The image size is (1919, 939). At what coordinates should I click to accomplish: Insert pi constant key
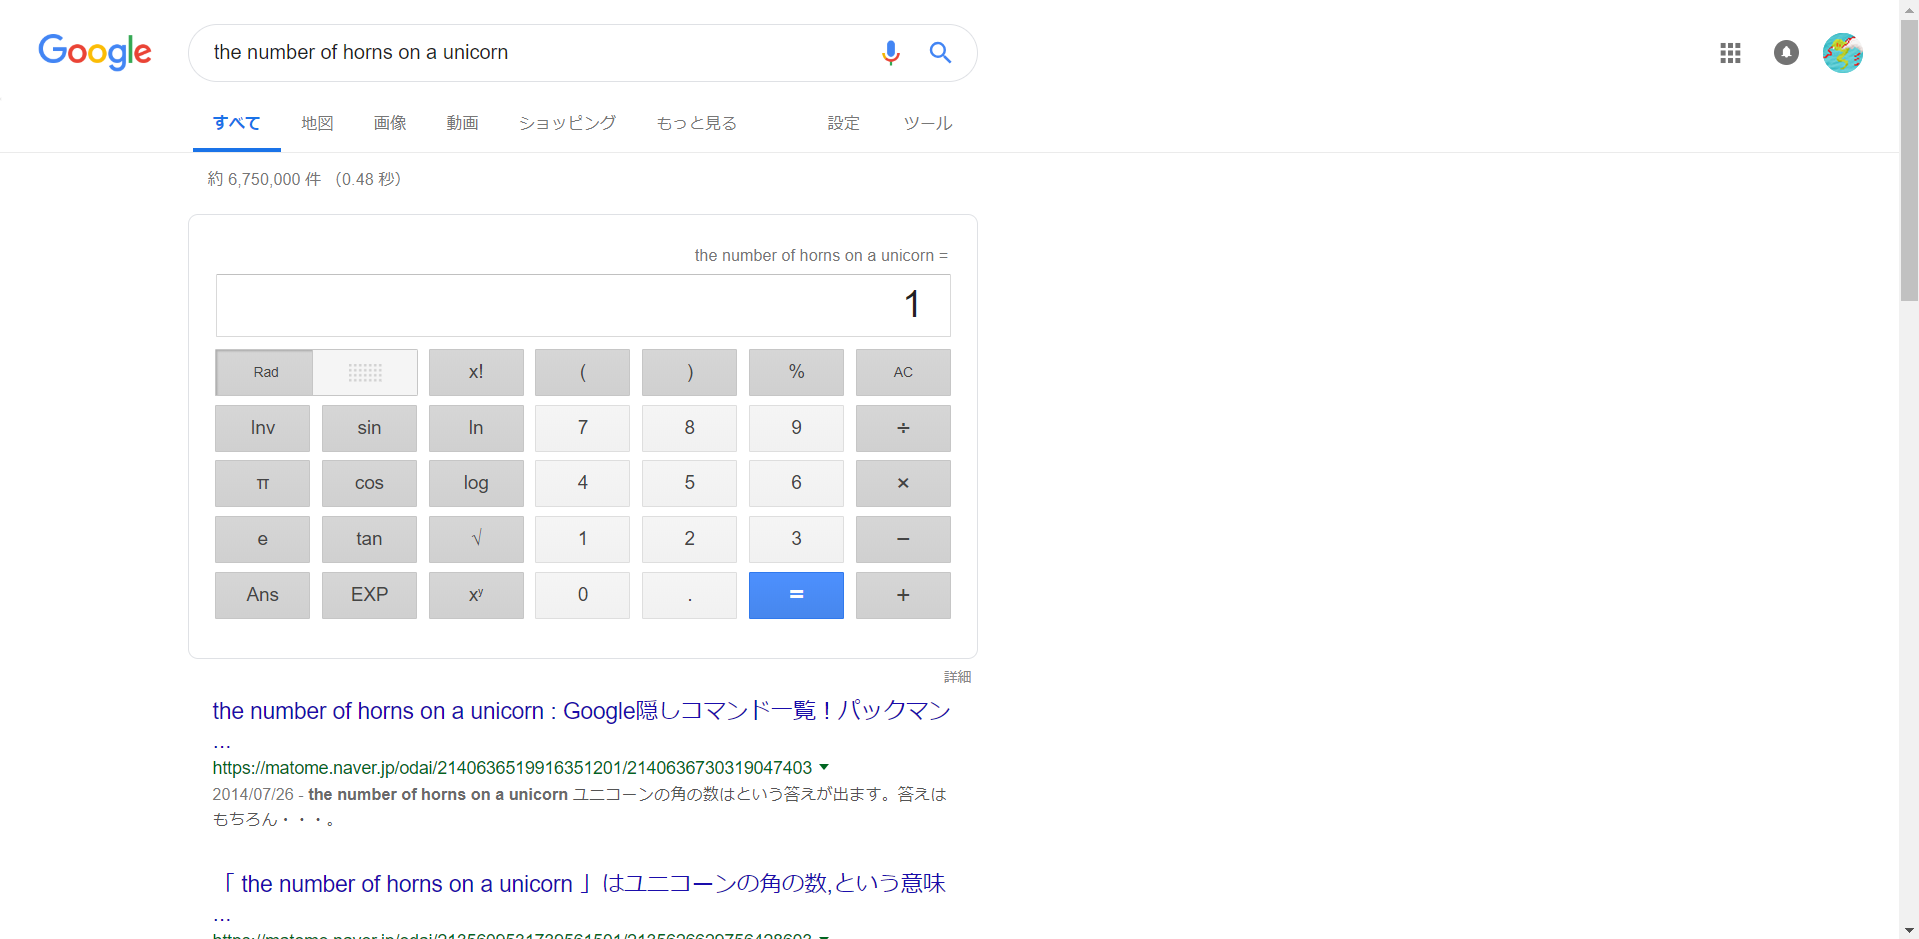click(x=262, y=483)
